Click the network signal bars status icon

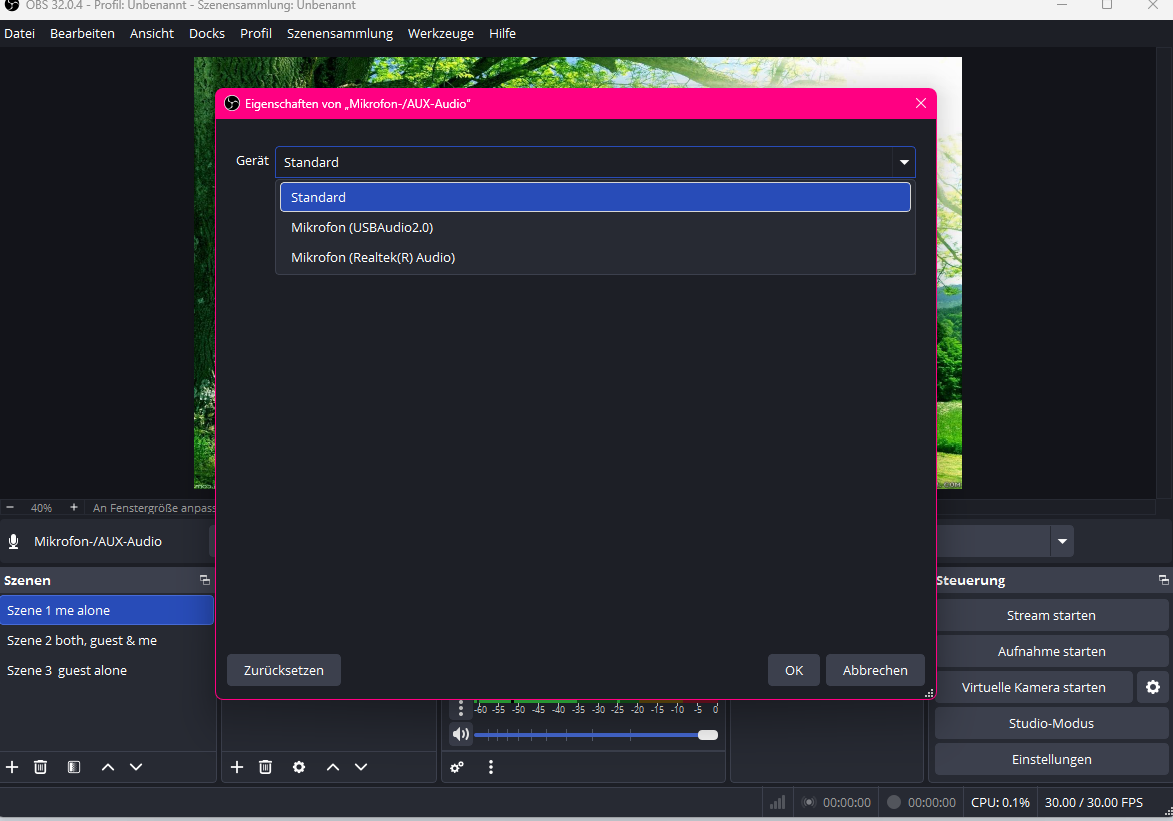777,802
